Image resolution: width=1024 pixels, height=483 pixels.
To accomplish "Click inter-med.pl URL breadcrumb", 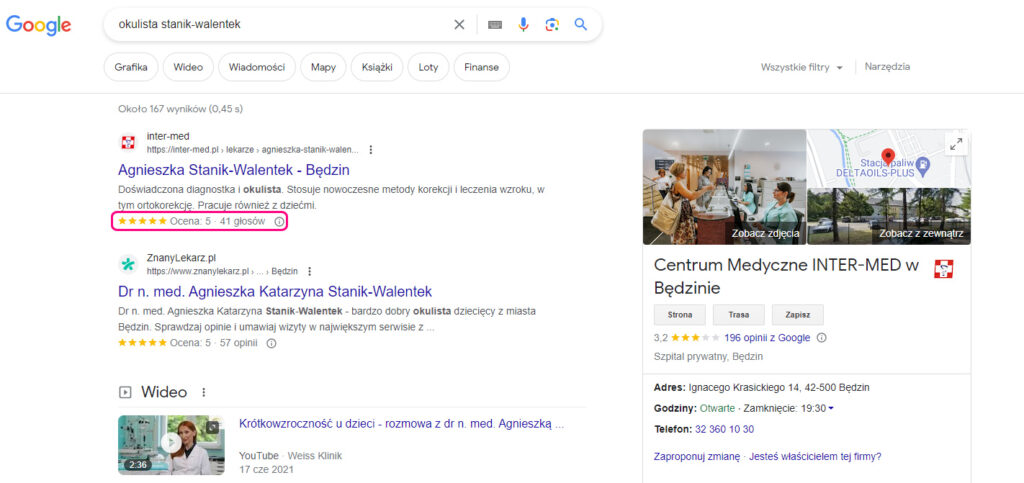I will coord(252,149).
